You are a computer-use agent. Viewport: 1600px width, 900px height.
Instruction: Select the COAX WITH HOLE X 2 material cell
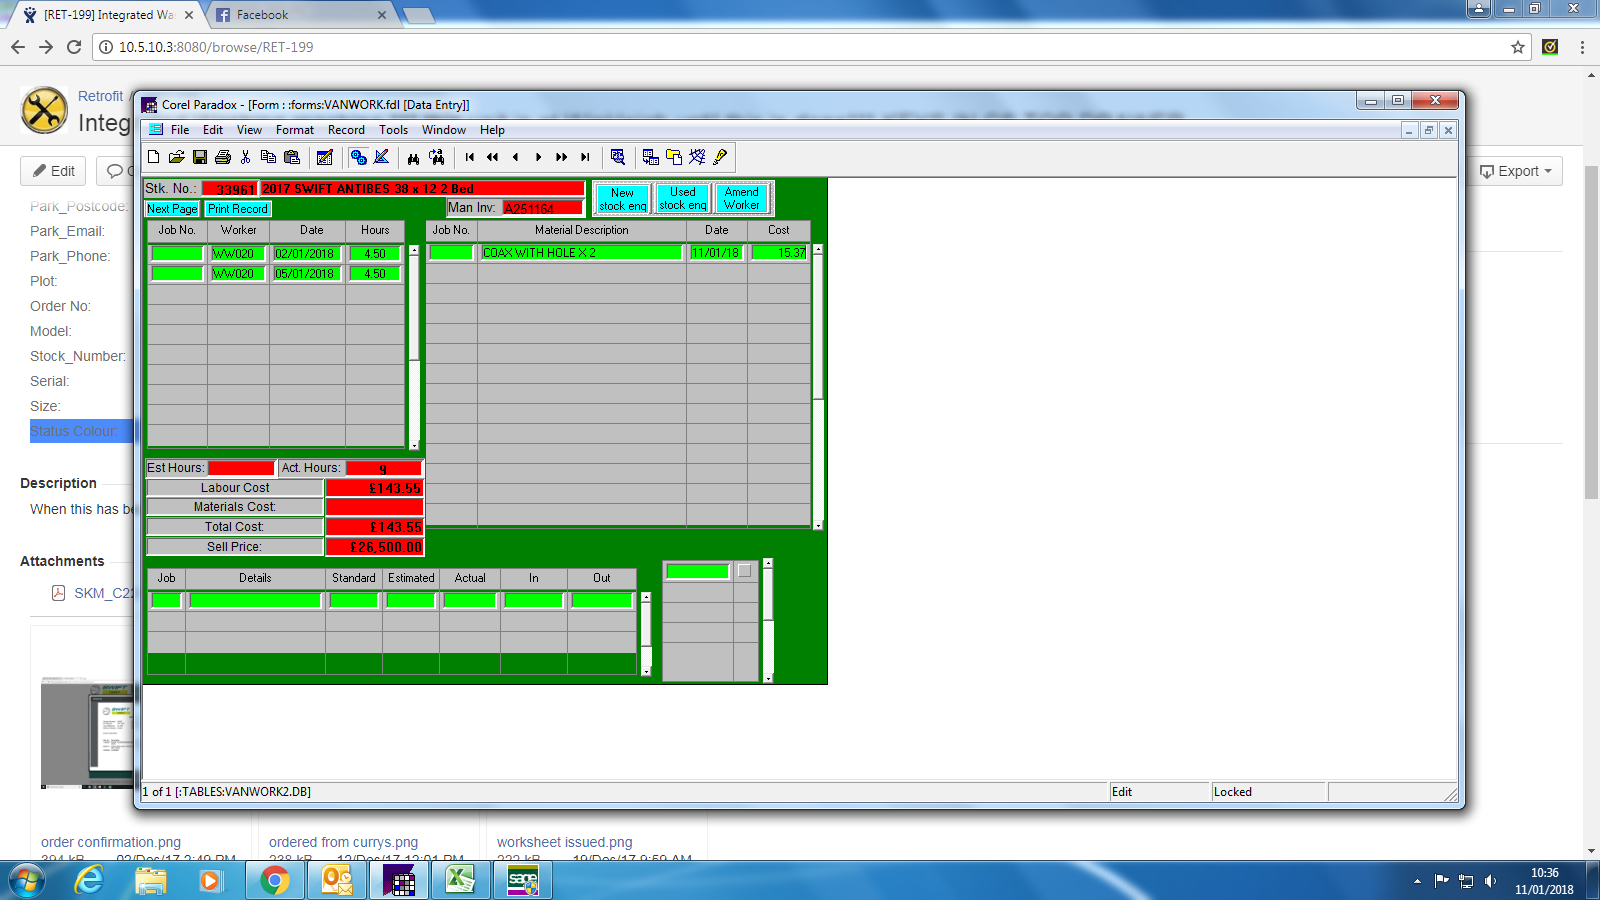(581, 253)
